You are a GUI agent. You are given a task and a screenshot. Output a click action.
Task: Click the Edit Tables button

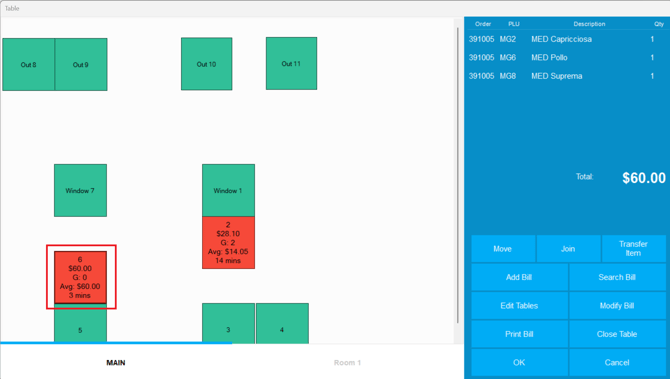point(519,306)
